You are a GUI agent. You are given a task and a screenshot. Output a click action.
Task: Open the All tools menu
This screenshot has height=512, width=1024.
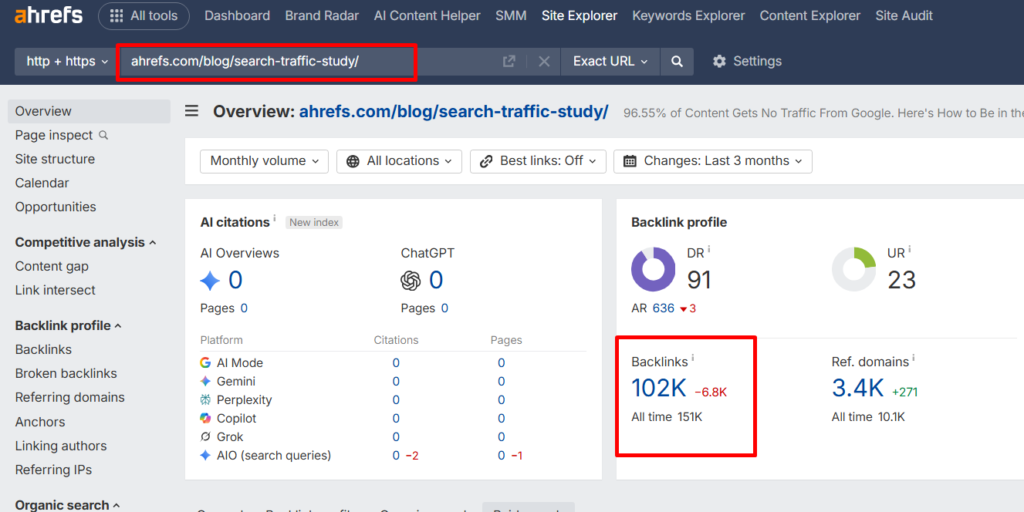(144, 16)
